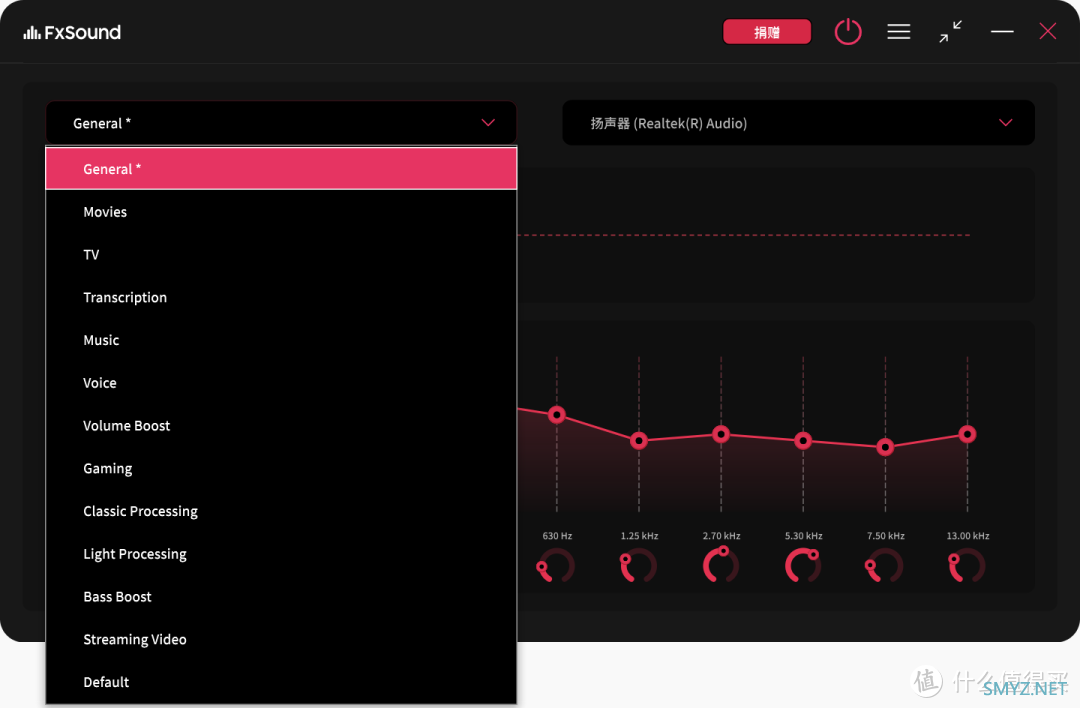Choose the TV preset
This screenshot has width=1080, height=708.
click(x=281, y=255)
